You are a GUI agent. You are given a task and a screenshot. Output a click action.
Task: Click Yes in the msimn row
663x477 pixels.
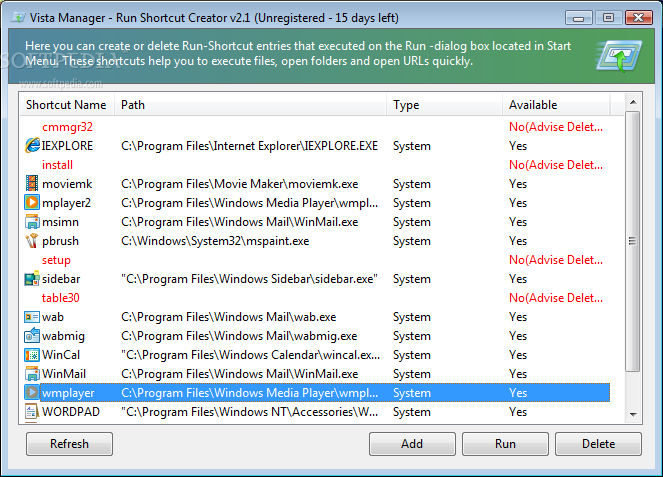pyautogui.click(x=518, y=222)
